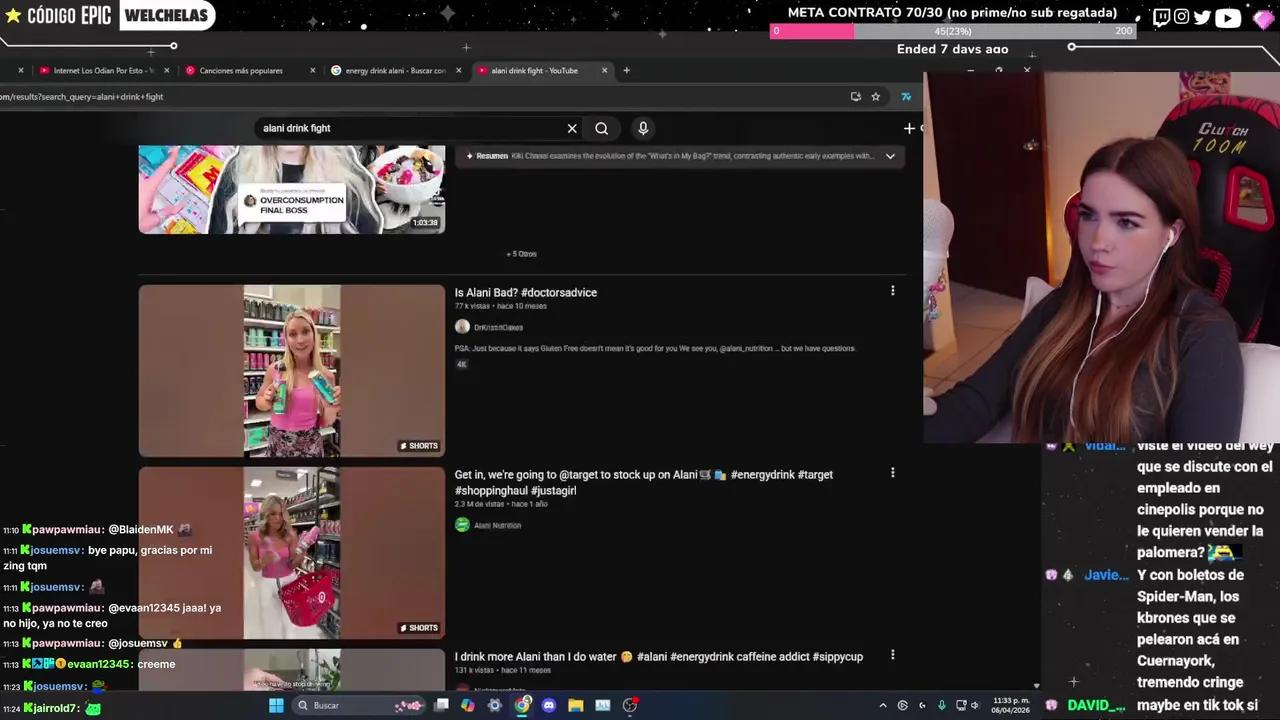Image resolution: width=1280 pixels, height=720 pixels.
Task: Open the three-dot menu on 'I drink more Alani' video
Action: tap(892, 655)
